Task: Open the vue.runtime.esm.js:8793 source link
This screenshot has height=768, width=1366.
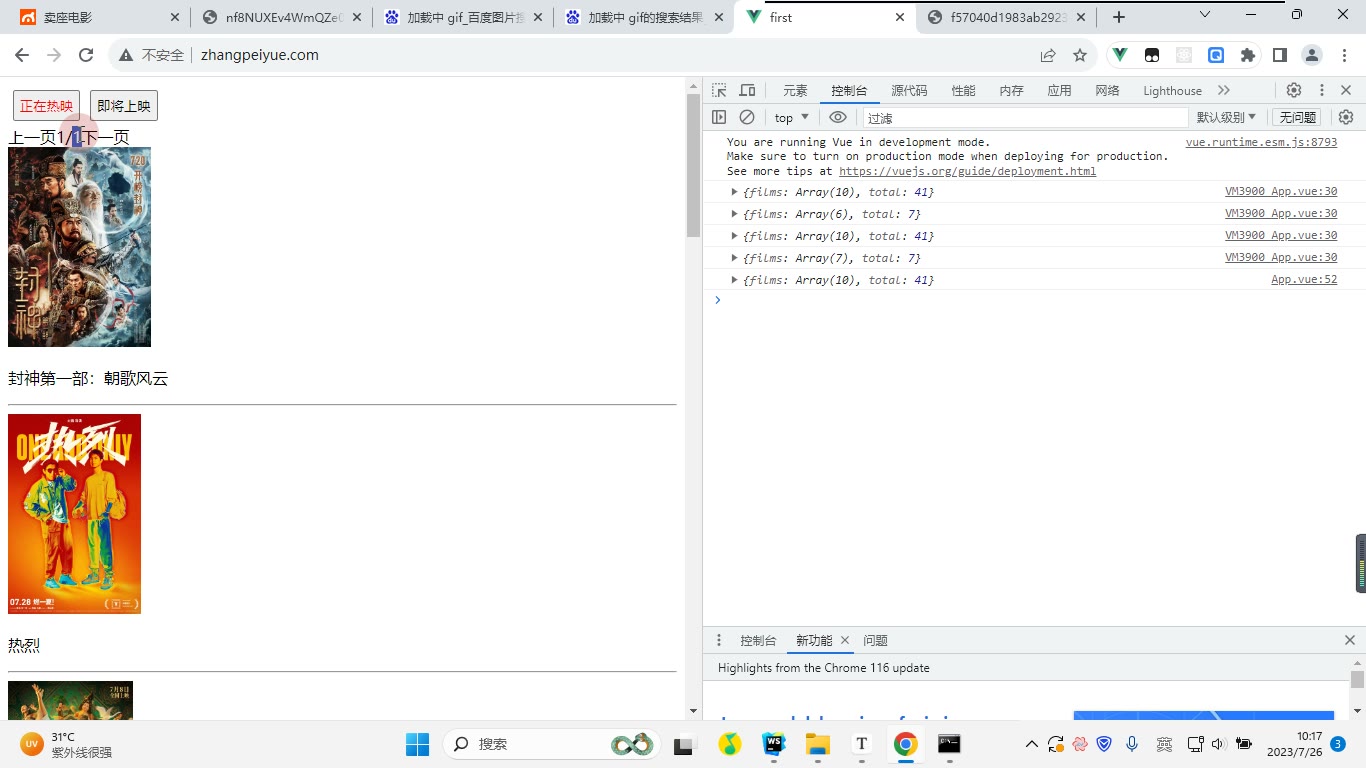Action: pyautogui.click(x=1261, y=142)
